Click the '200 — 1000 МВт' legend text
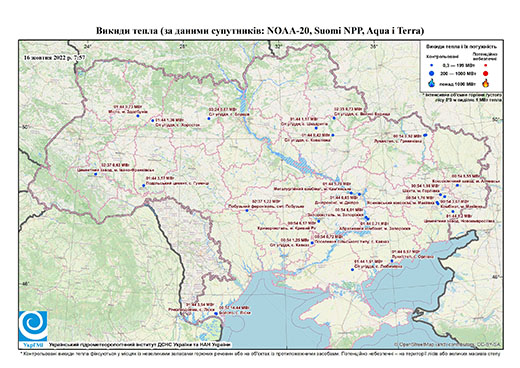Image resolution: width=520 pixels, height=368 pixels. point(457,74)
